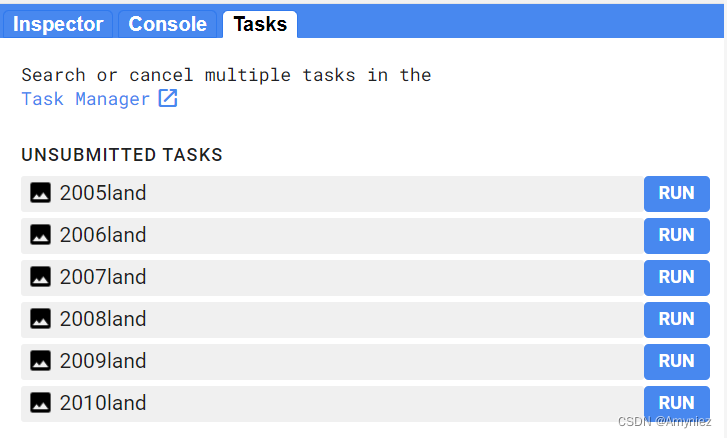Image resolution: width=727 pixels, height=438 pixels.
Task: Run the 2006land export task
Action: [x=676, y=235]
